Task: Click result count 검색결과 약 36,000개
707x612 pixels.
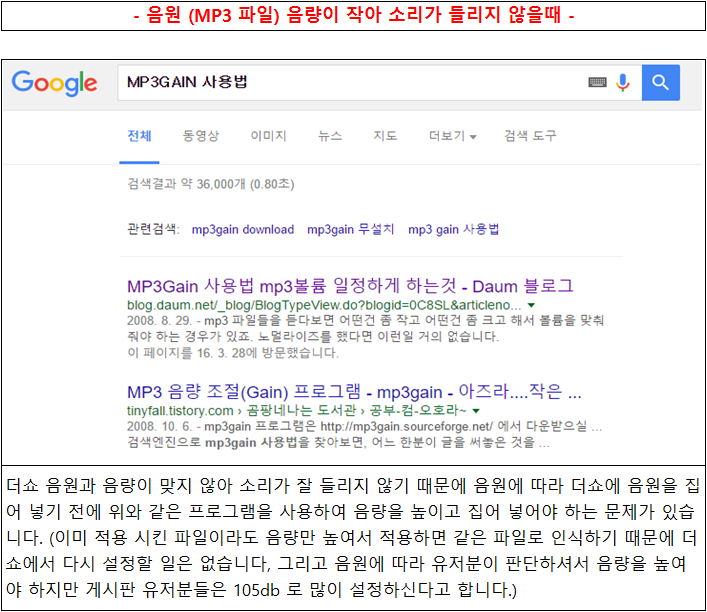Action: point(211,184)
